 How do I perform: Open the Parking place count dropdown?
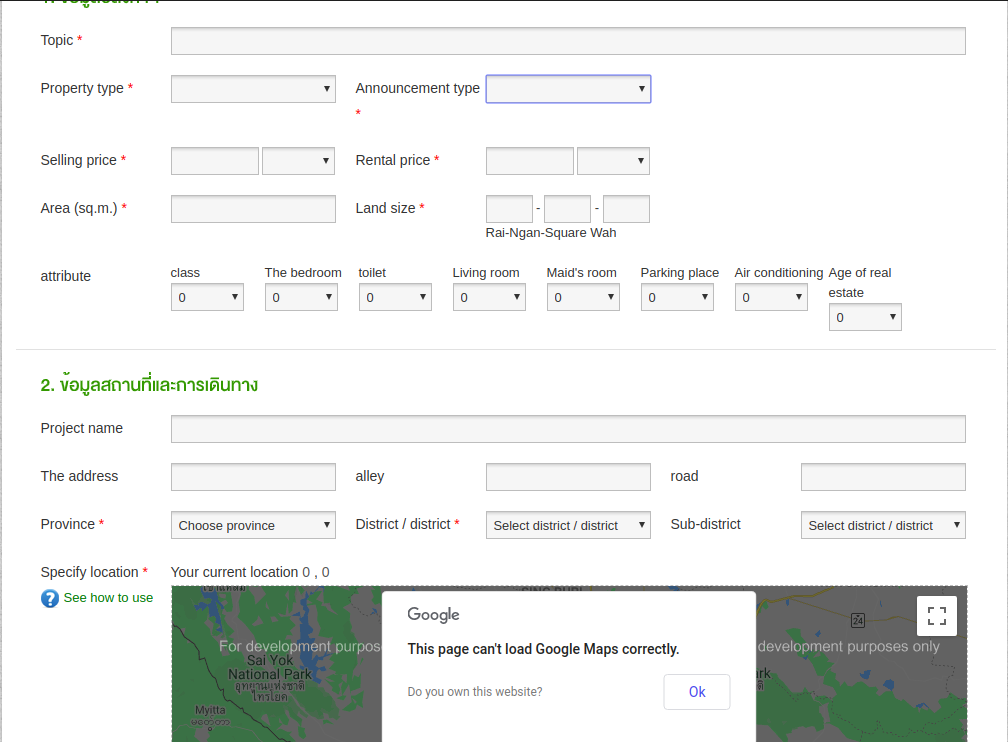point(677,297)
